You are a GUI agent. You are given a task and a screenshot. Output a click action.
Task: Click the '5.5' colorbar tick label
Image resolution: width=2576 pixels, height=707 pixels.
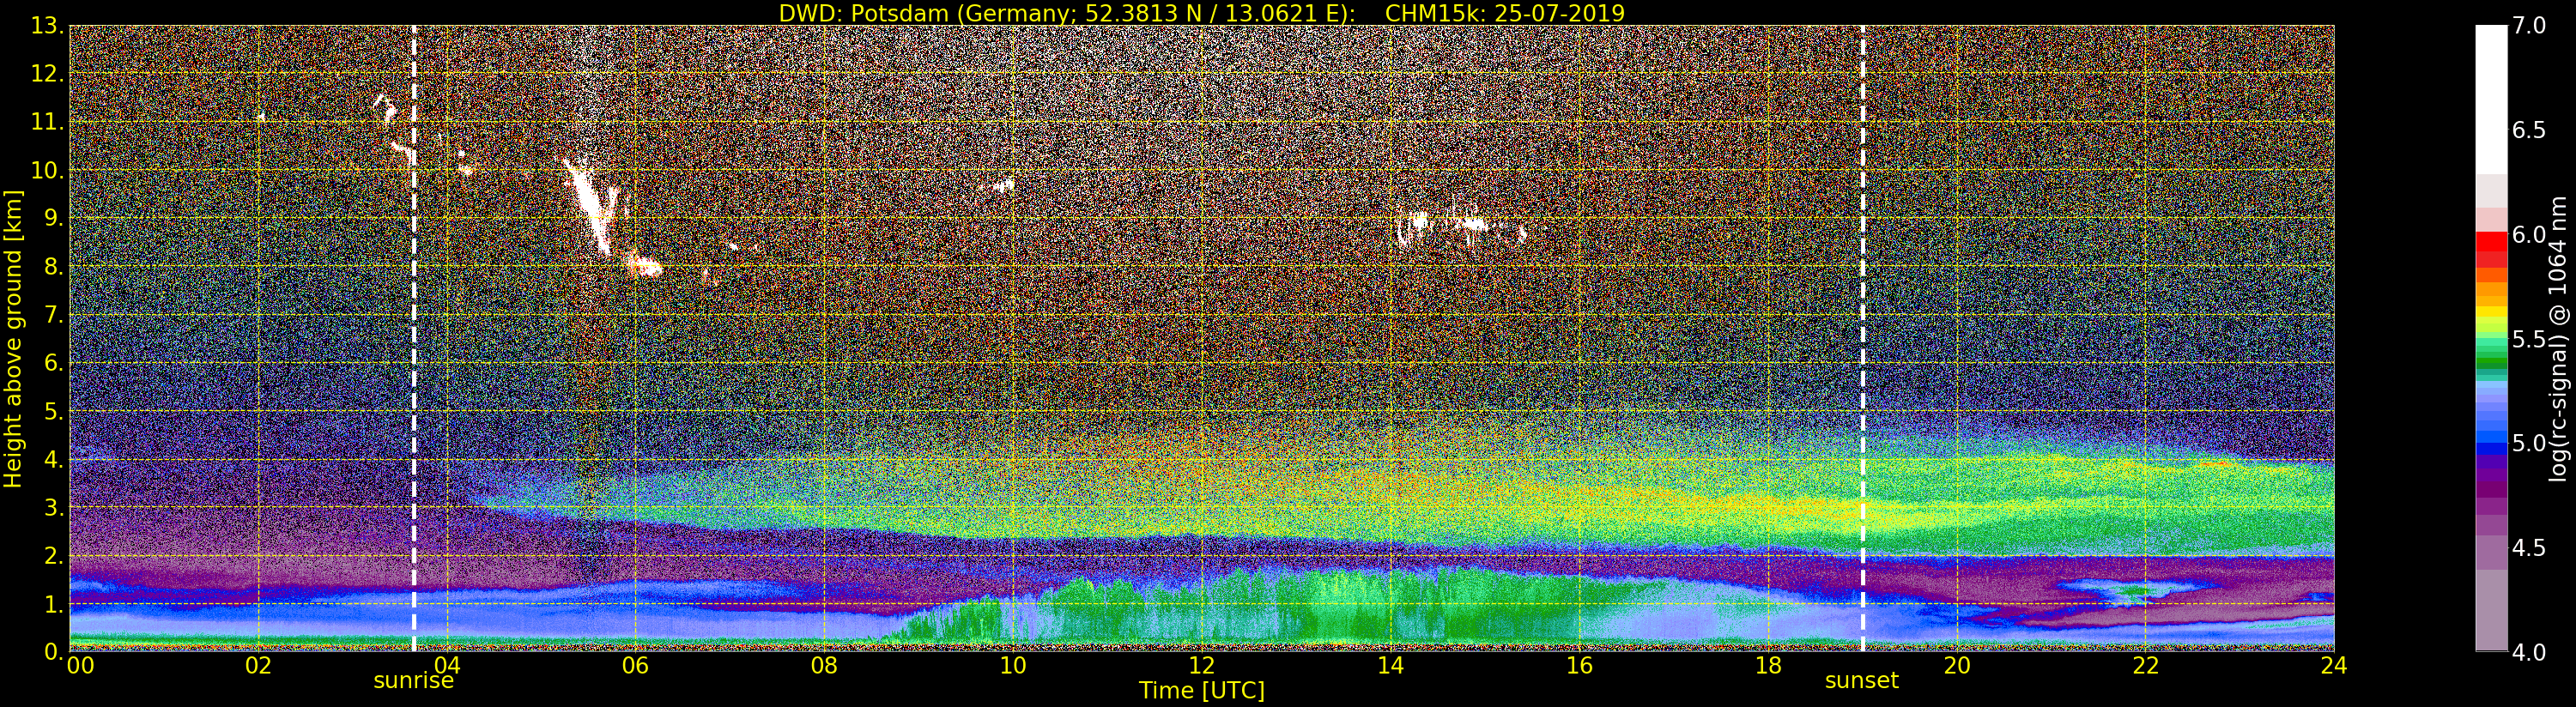2529,339
